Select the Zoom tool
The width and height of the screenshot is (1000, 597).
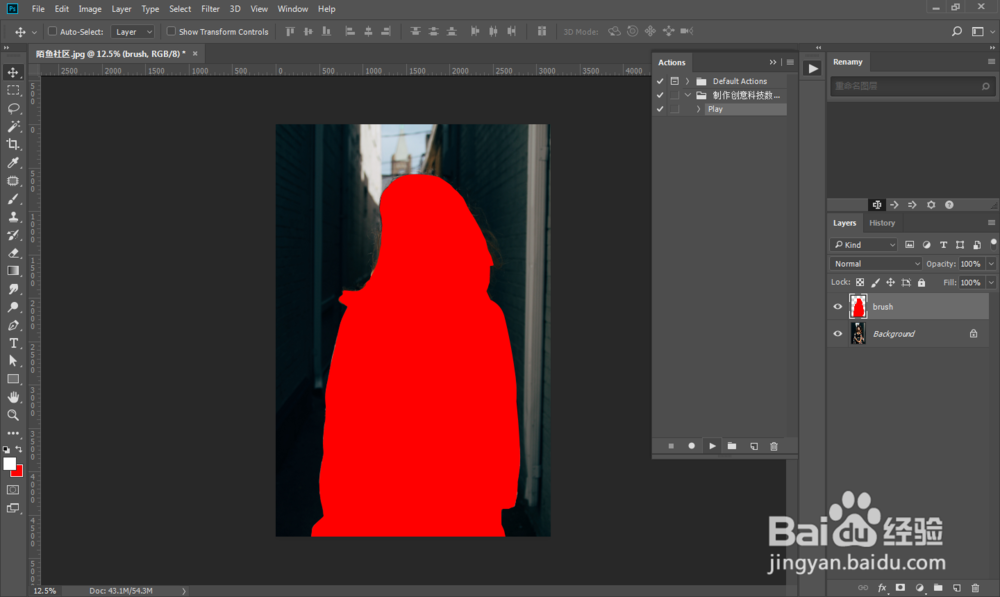13,415
